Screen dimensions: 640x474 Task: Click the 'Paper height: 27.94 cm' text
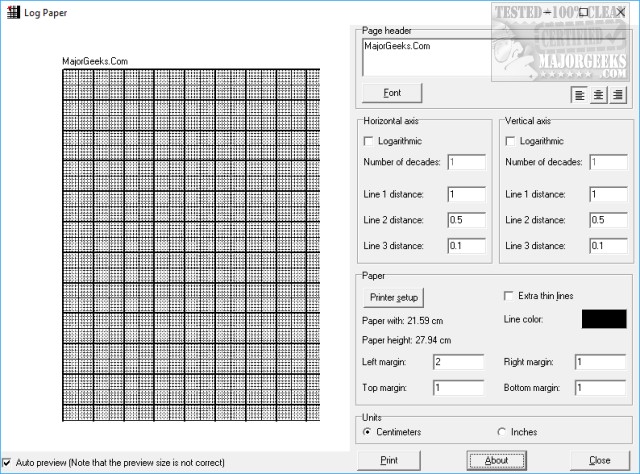tap(407, 340)
